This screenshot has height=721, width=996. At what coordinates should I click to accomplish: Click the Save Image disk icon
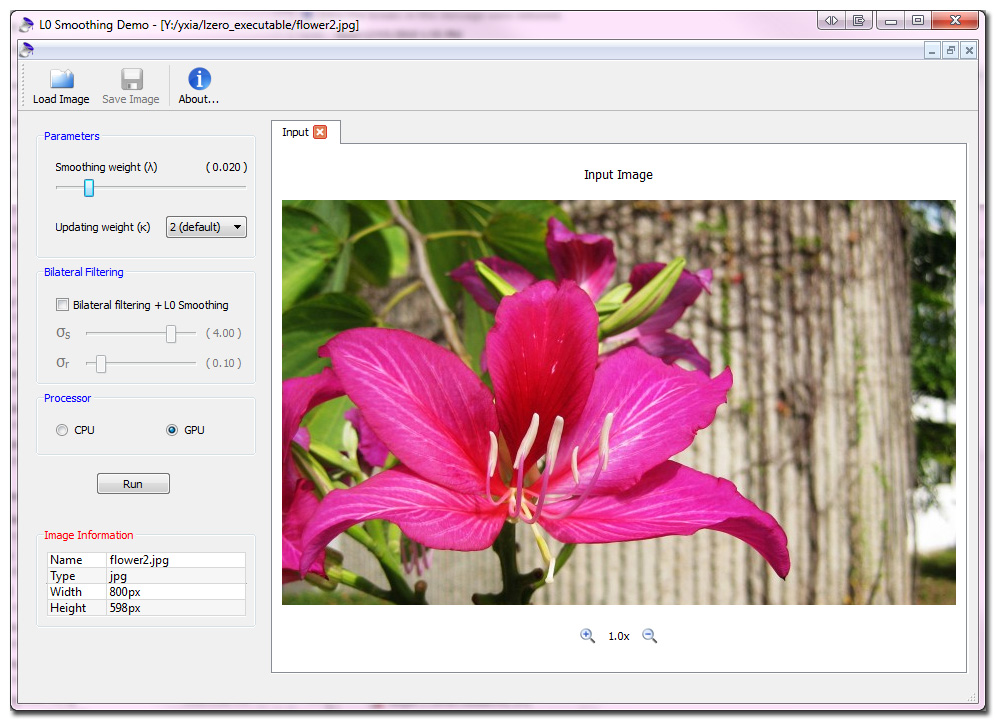coord(131,80)
